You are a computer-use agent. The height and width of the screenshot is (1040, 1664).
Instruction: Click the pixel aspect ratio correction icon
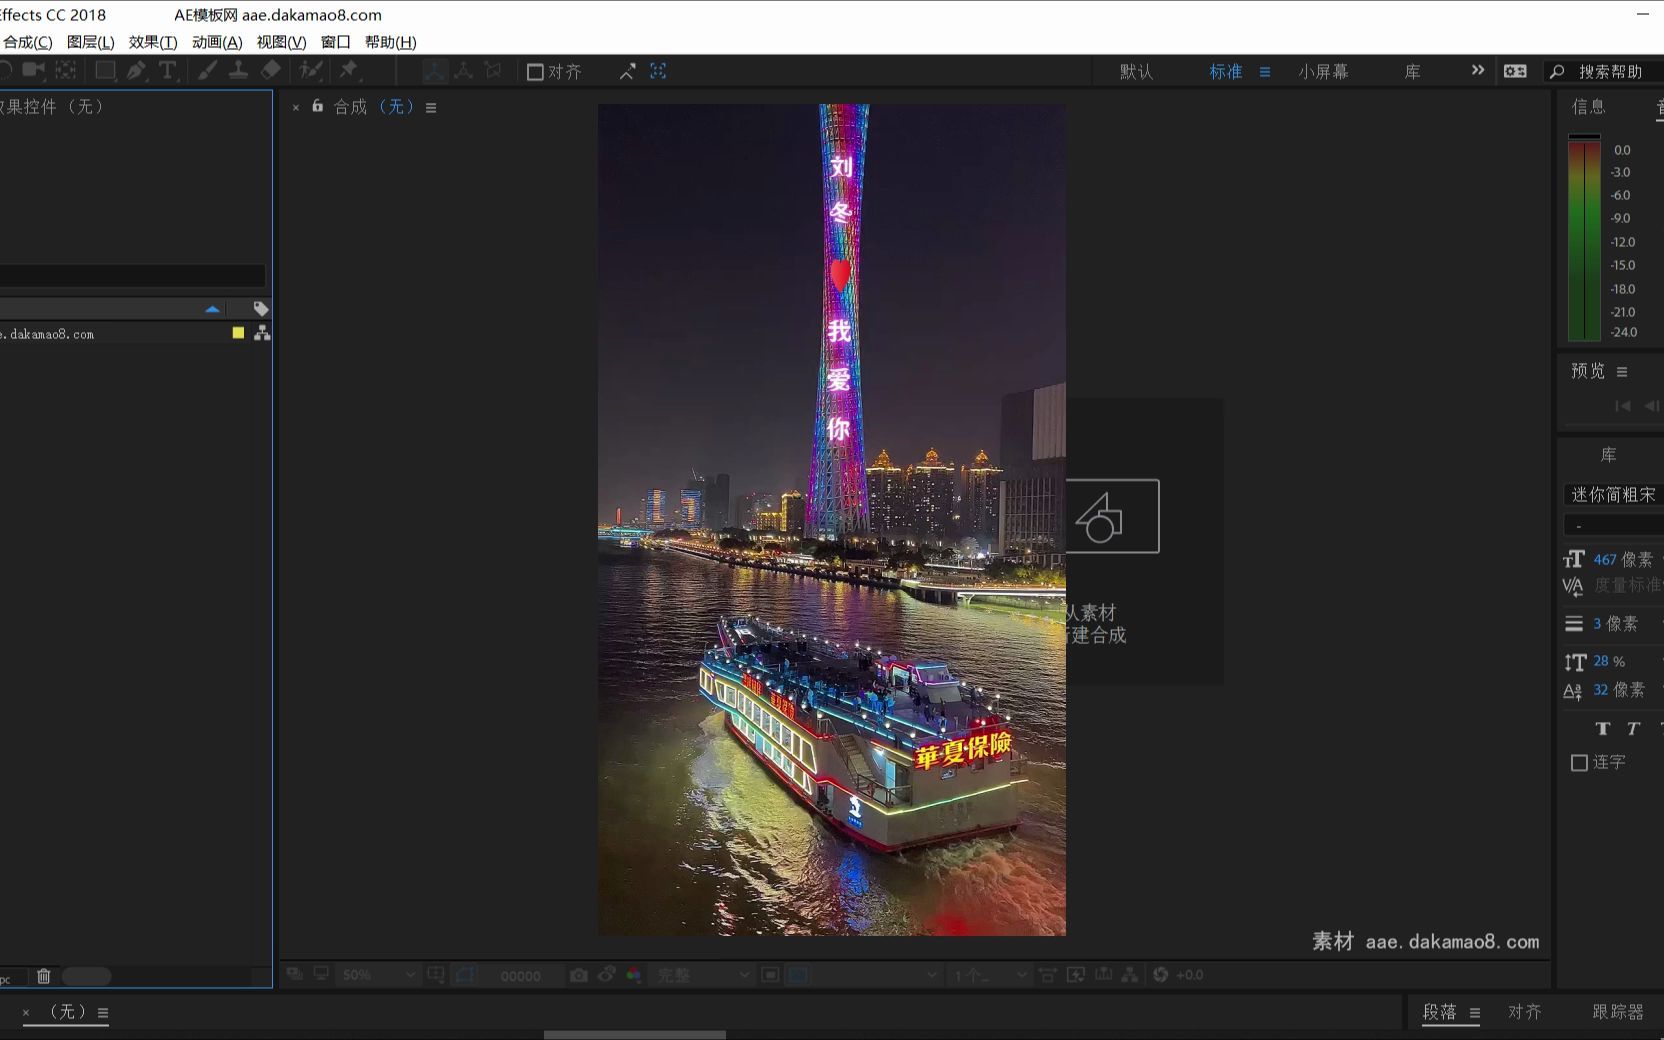[x=1047, y=975]
